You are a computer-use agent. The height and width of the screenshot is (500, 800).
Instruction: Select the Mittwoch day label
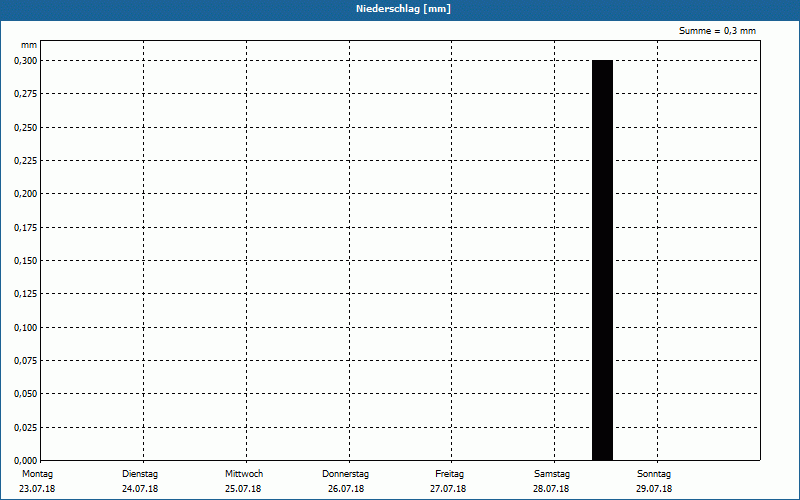coord(244,474)
